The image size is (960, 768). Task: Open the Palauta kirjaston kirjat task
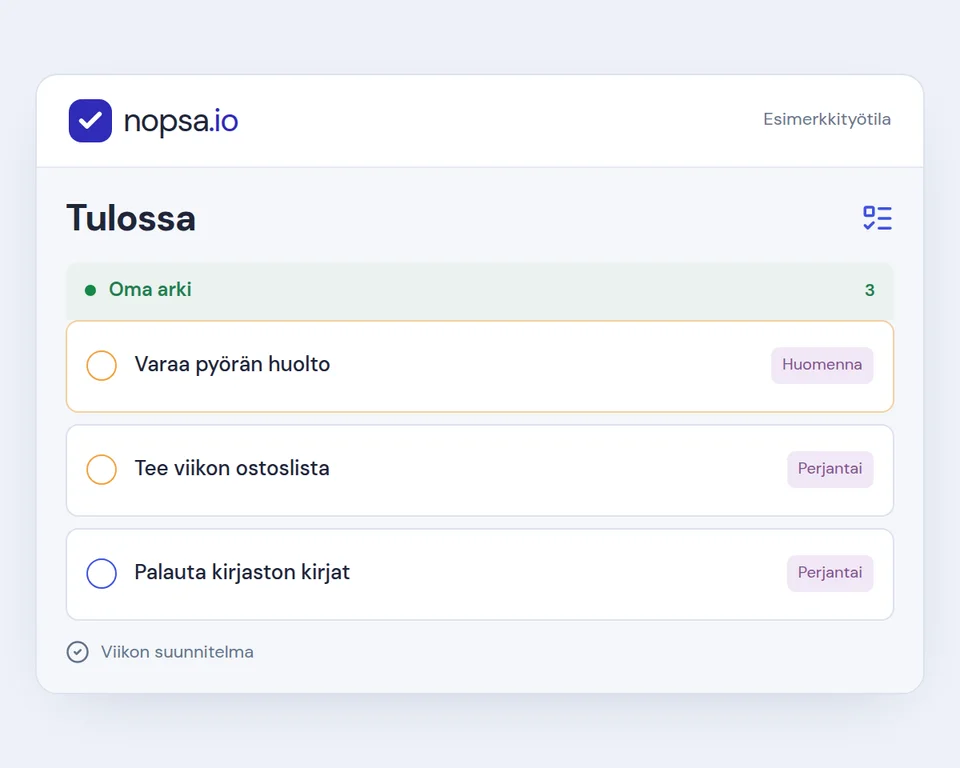click(480, 574)
